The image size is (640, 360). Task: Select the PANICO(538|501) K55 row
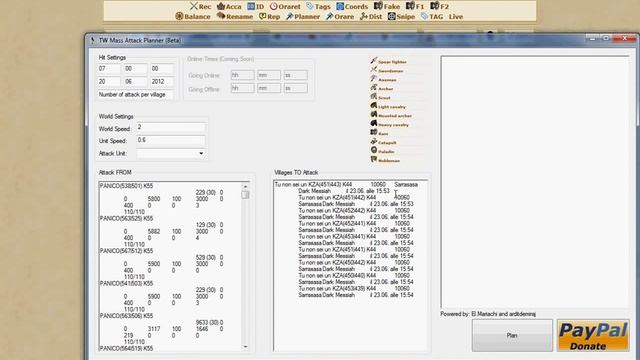[127, 186]
